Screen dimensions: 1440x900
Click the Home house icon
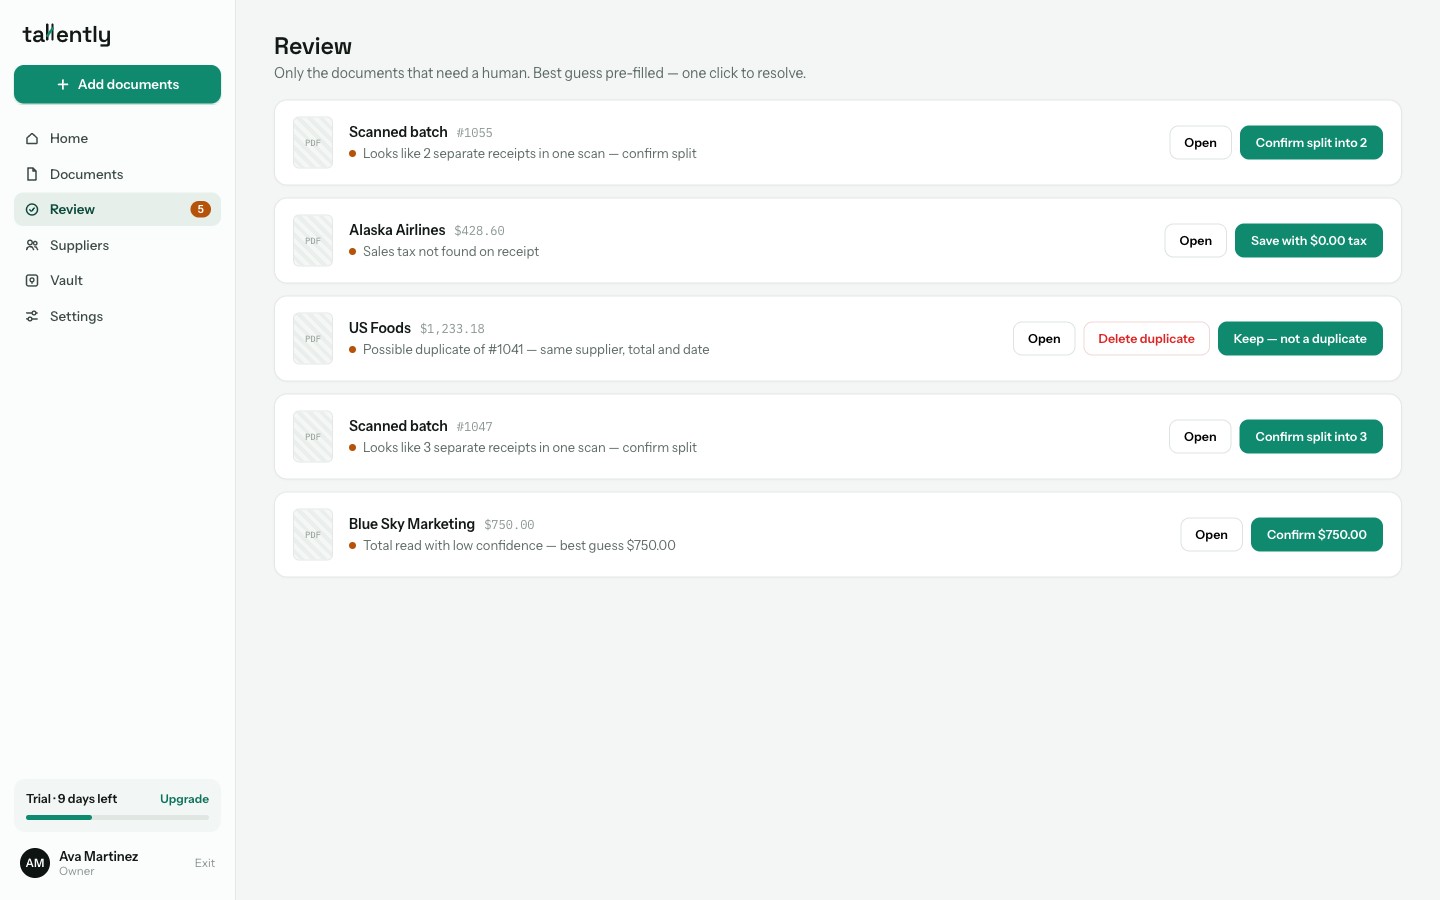32,138
